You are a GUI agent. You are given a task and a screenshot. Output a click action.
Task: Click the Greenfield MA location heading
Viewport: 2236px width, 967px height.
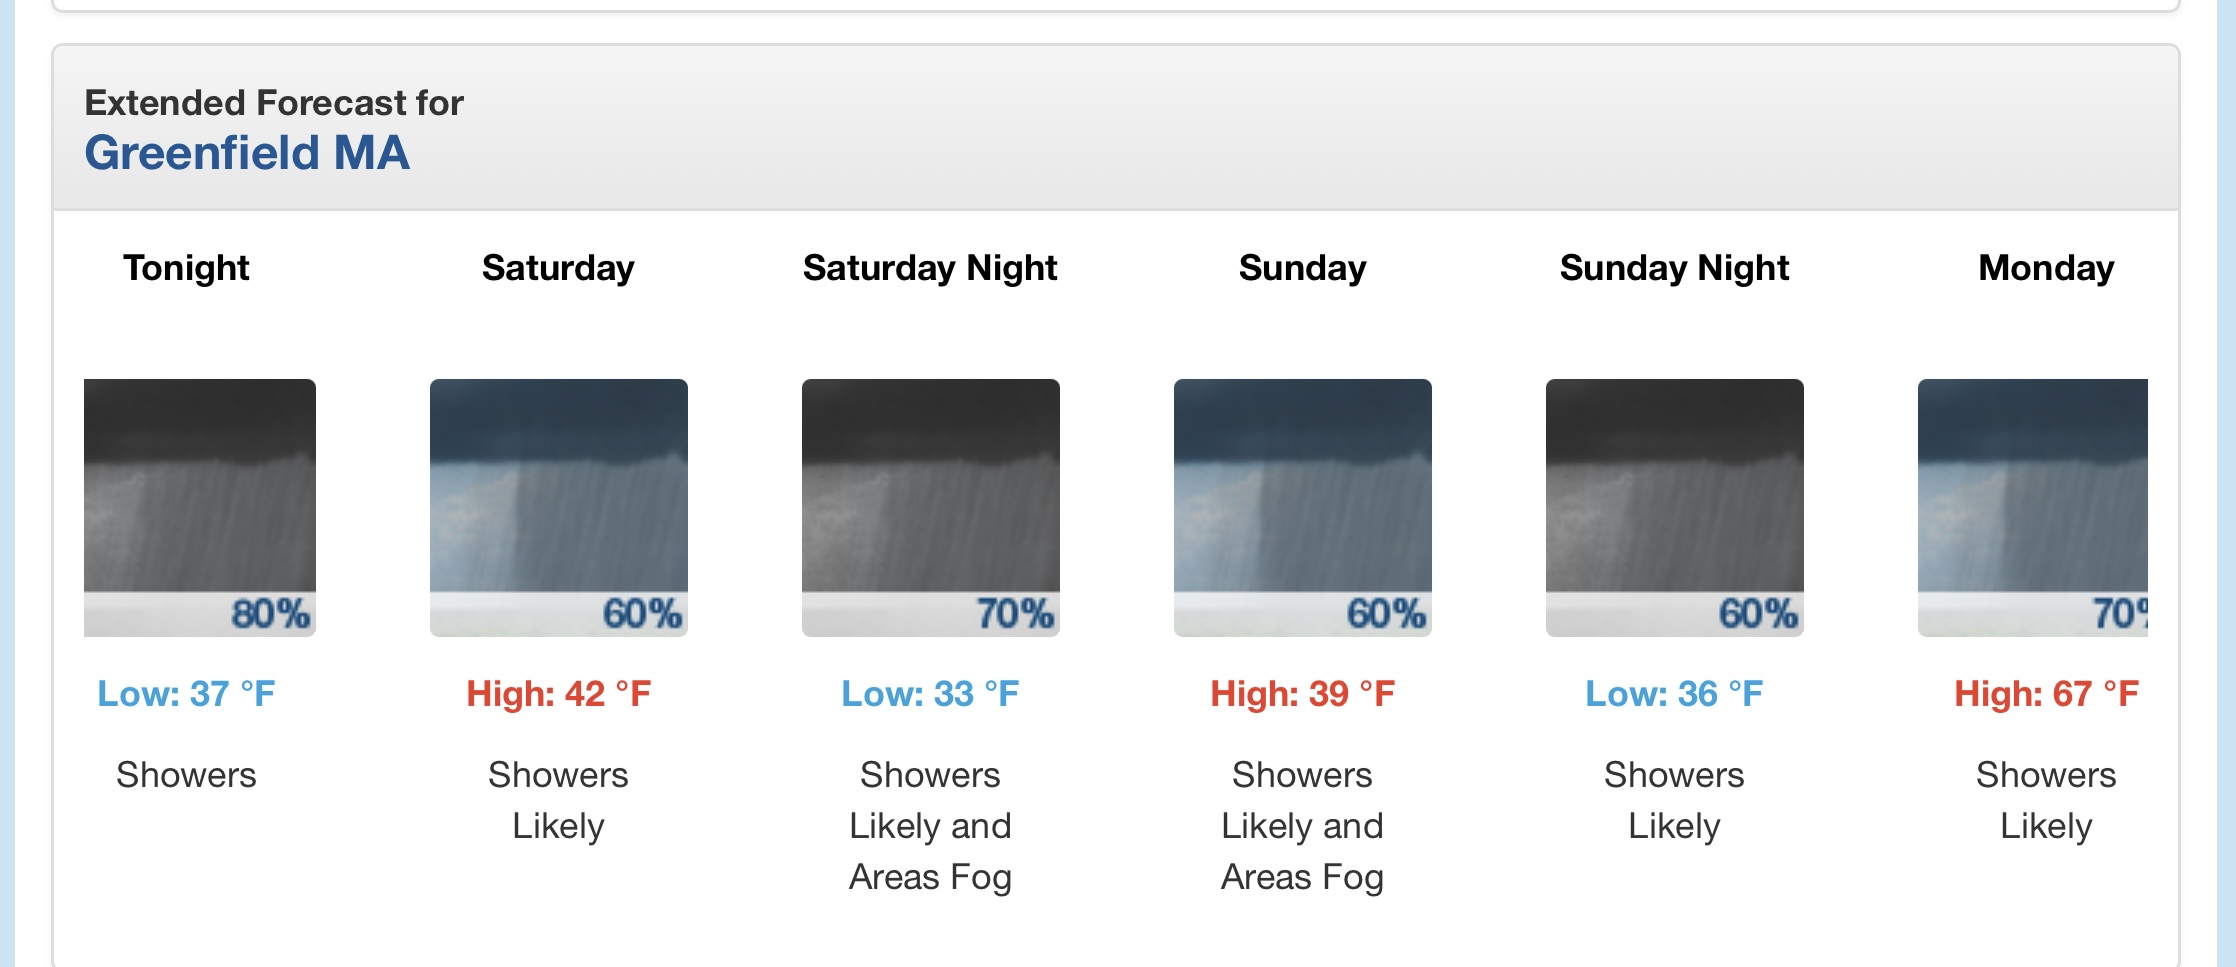(247, 153)
